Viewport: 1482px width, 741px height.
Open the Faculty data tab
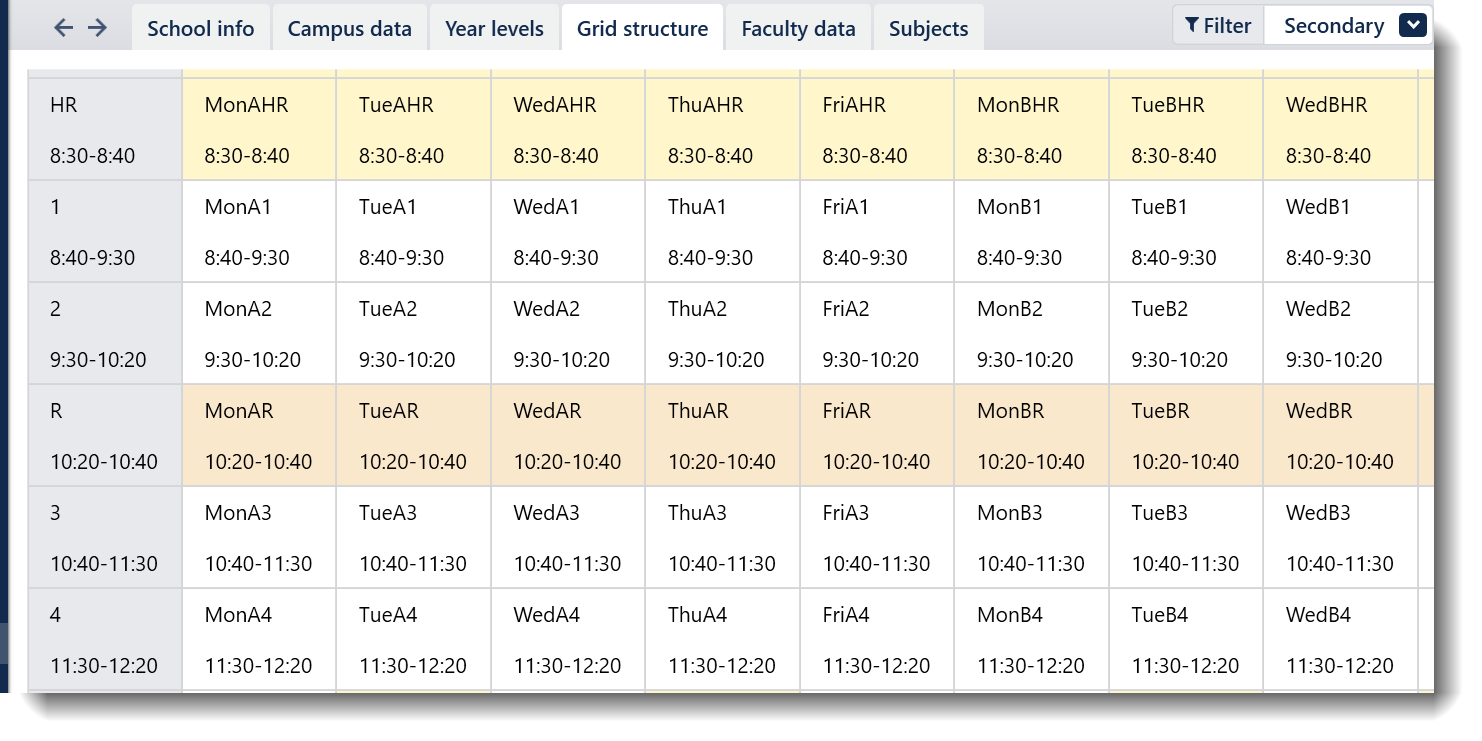tap(798, 29)
